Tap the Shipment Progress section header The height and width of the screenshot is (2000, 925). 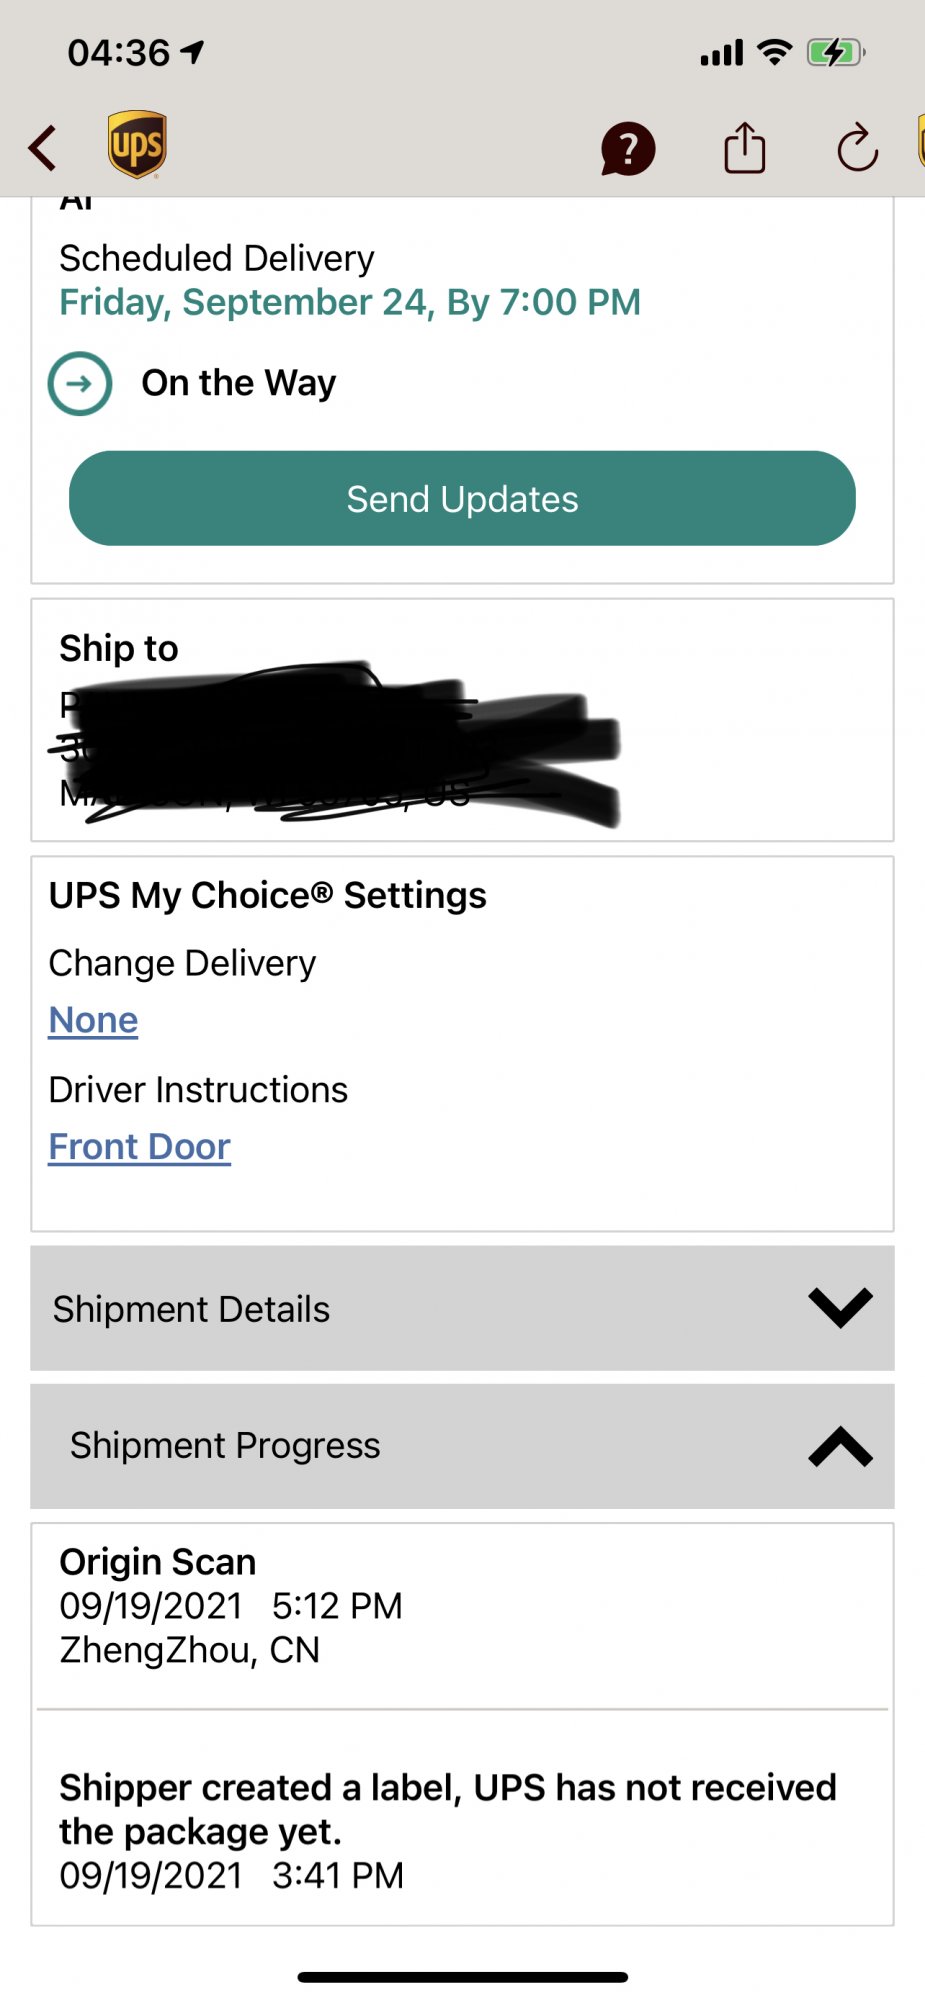click(x=462, y=1446)
